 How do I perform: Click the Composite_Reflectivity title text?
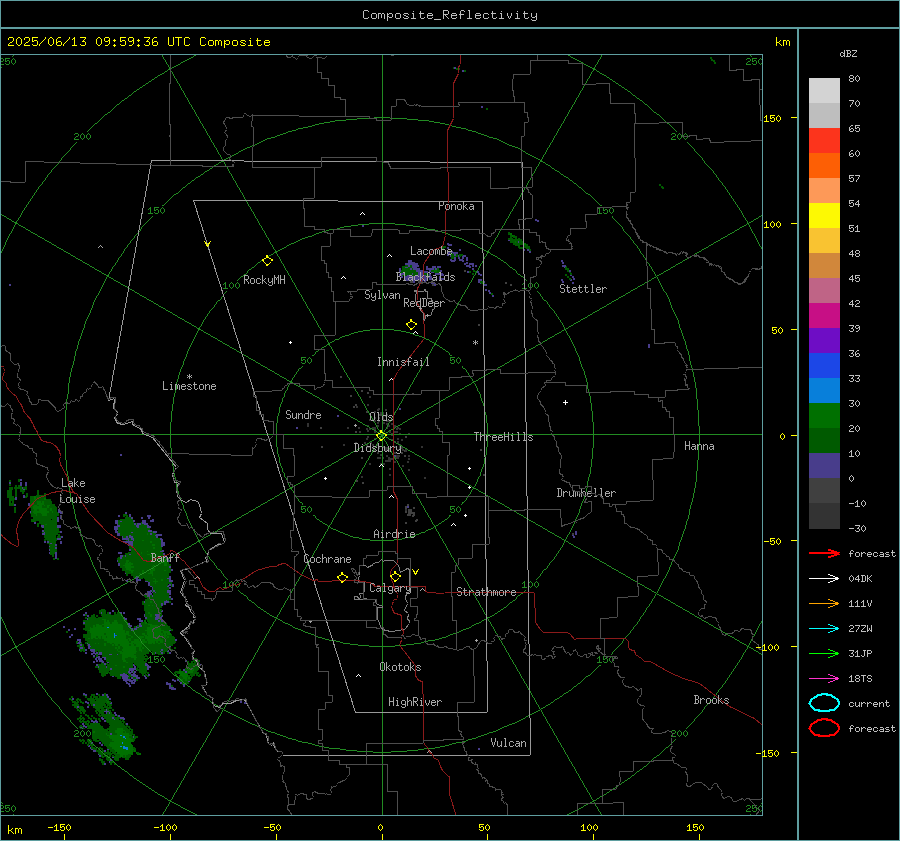coord(450,15)
